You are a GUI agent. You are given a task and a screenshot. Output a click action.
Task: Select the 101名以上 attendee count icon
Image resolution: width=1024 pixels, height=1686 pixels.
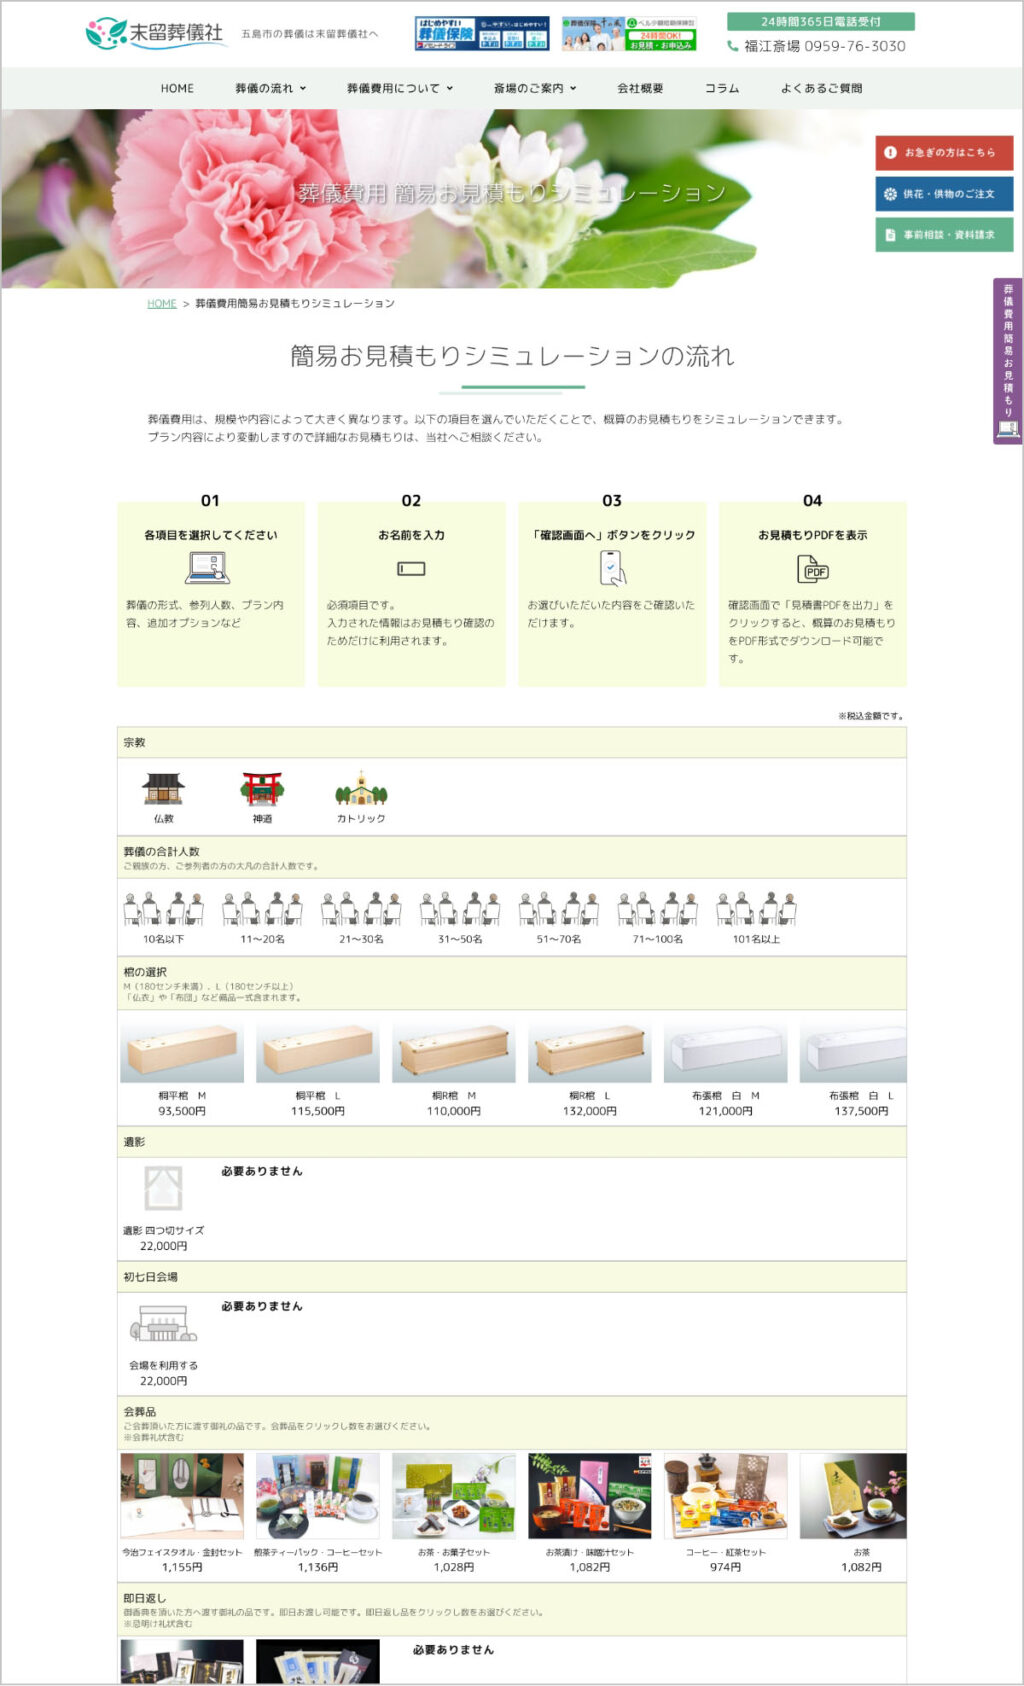(x=756, y=909)
